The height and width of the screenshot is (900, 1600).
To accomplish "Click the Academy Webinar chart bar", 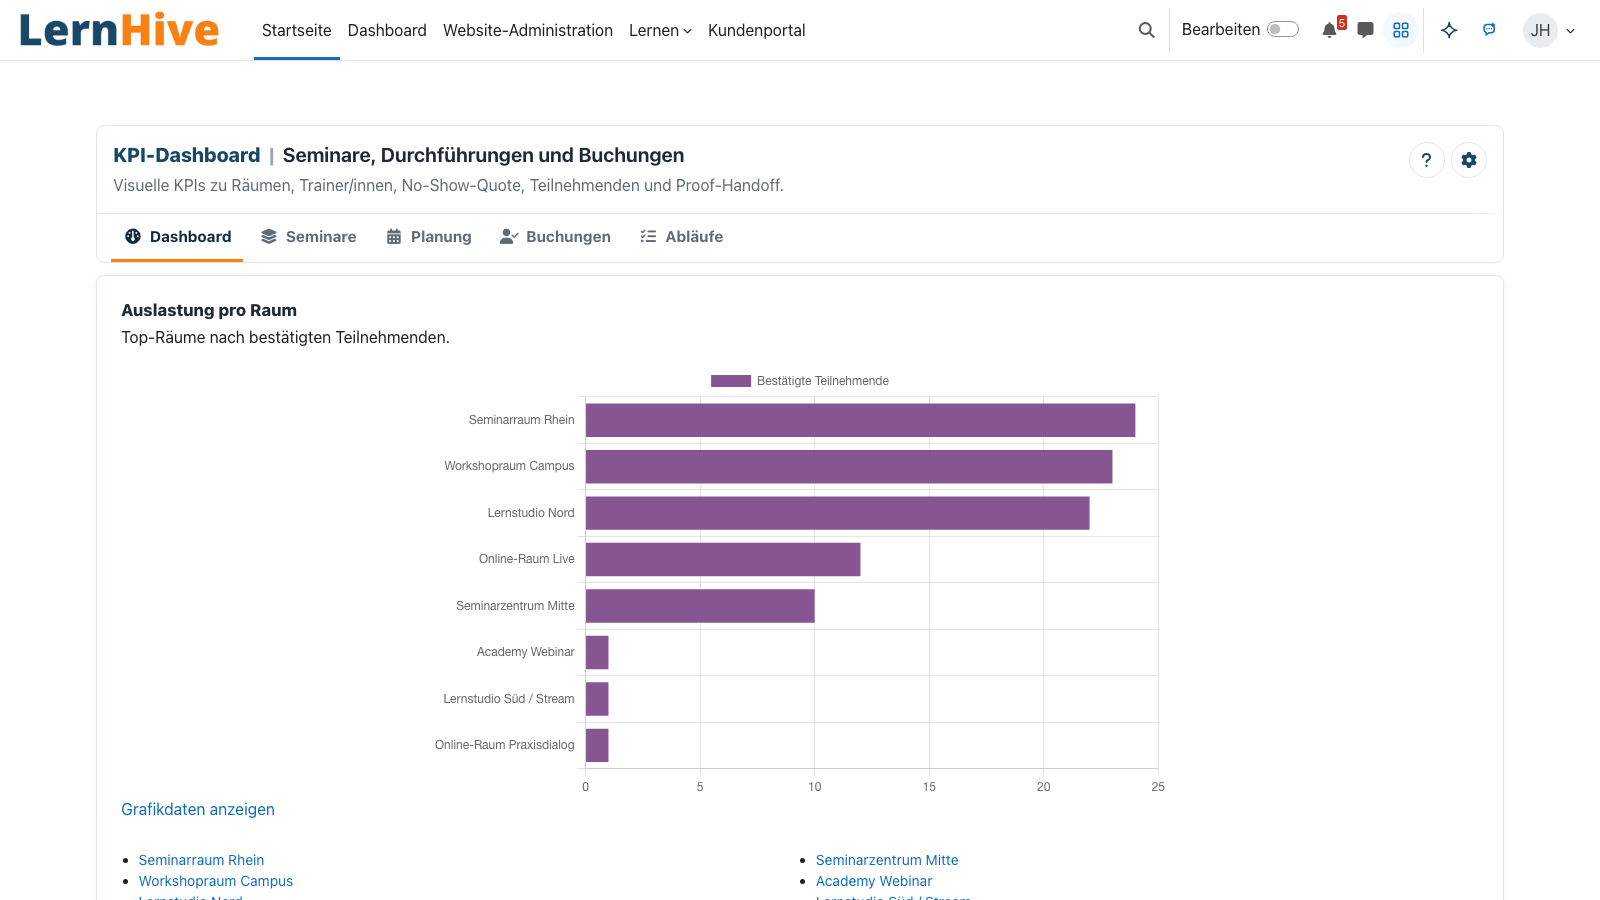I will click(597, 652).
